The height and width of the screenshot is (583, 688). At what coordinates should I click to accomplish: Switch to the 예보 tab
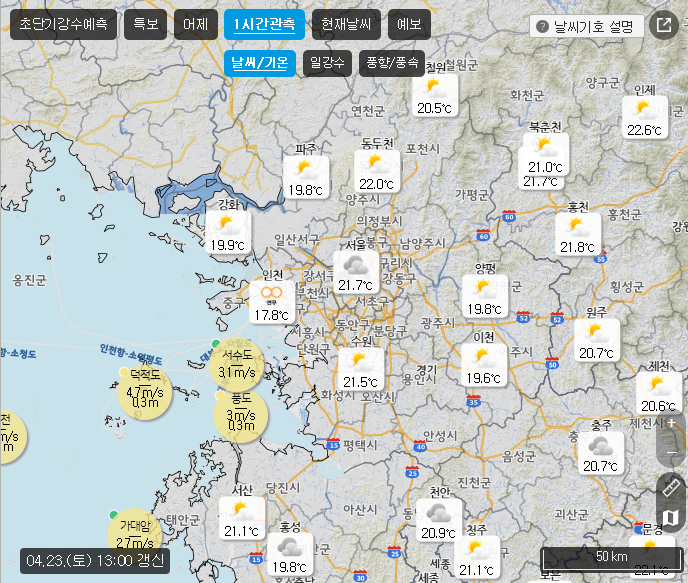click(409, 24)
